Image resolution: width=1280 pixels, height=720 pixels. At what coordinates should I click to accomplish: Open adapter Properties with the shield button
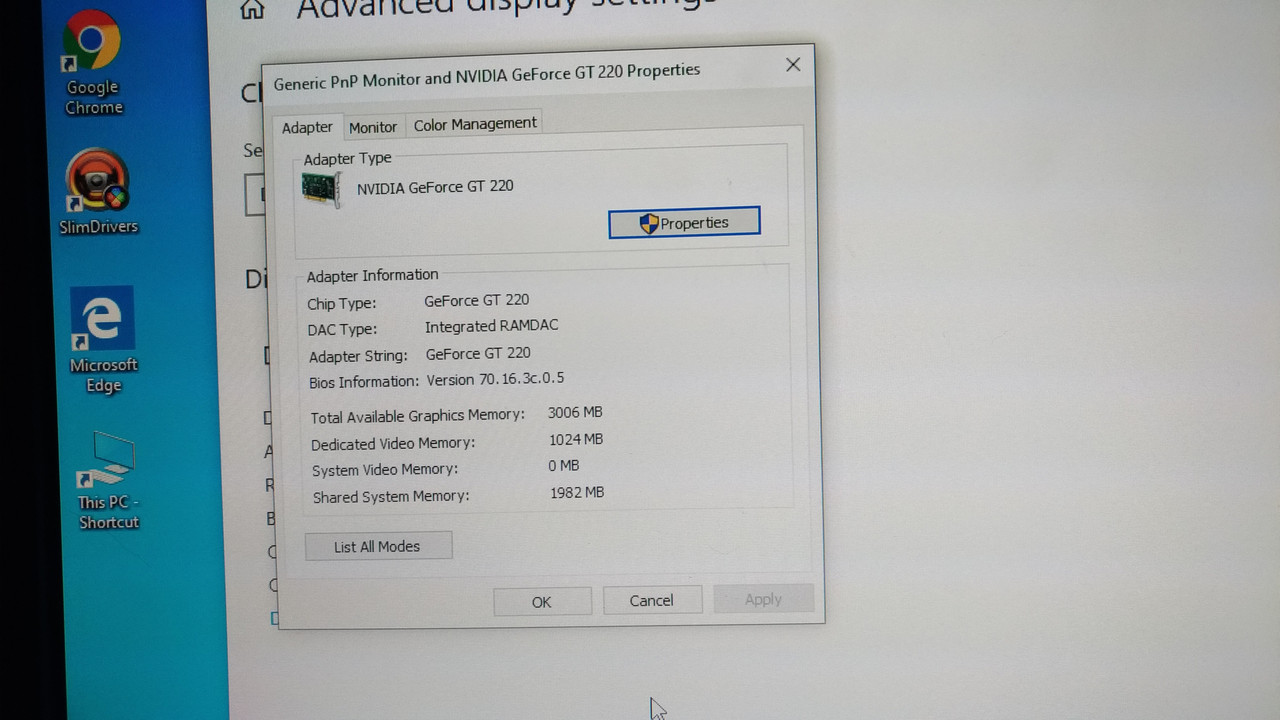click(684, 223)
